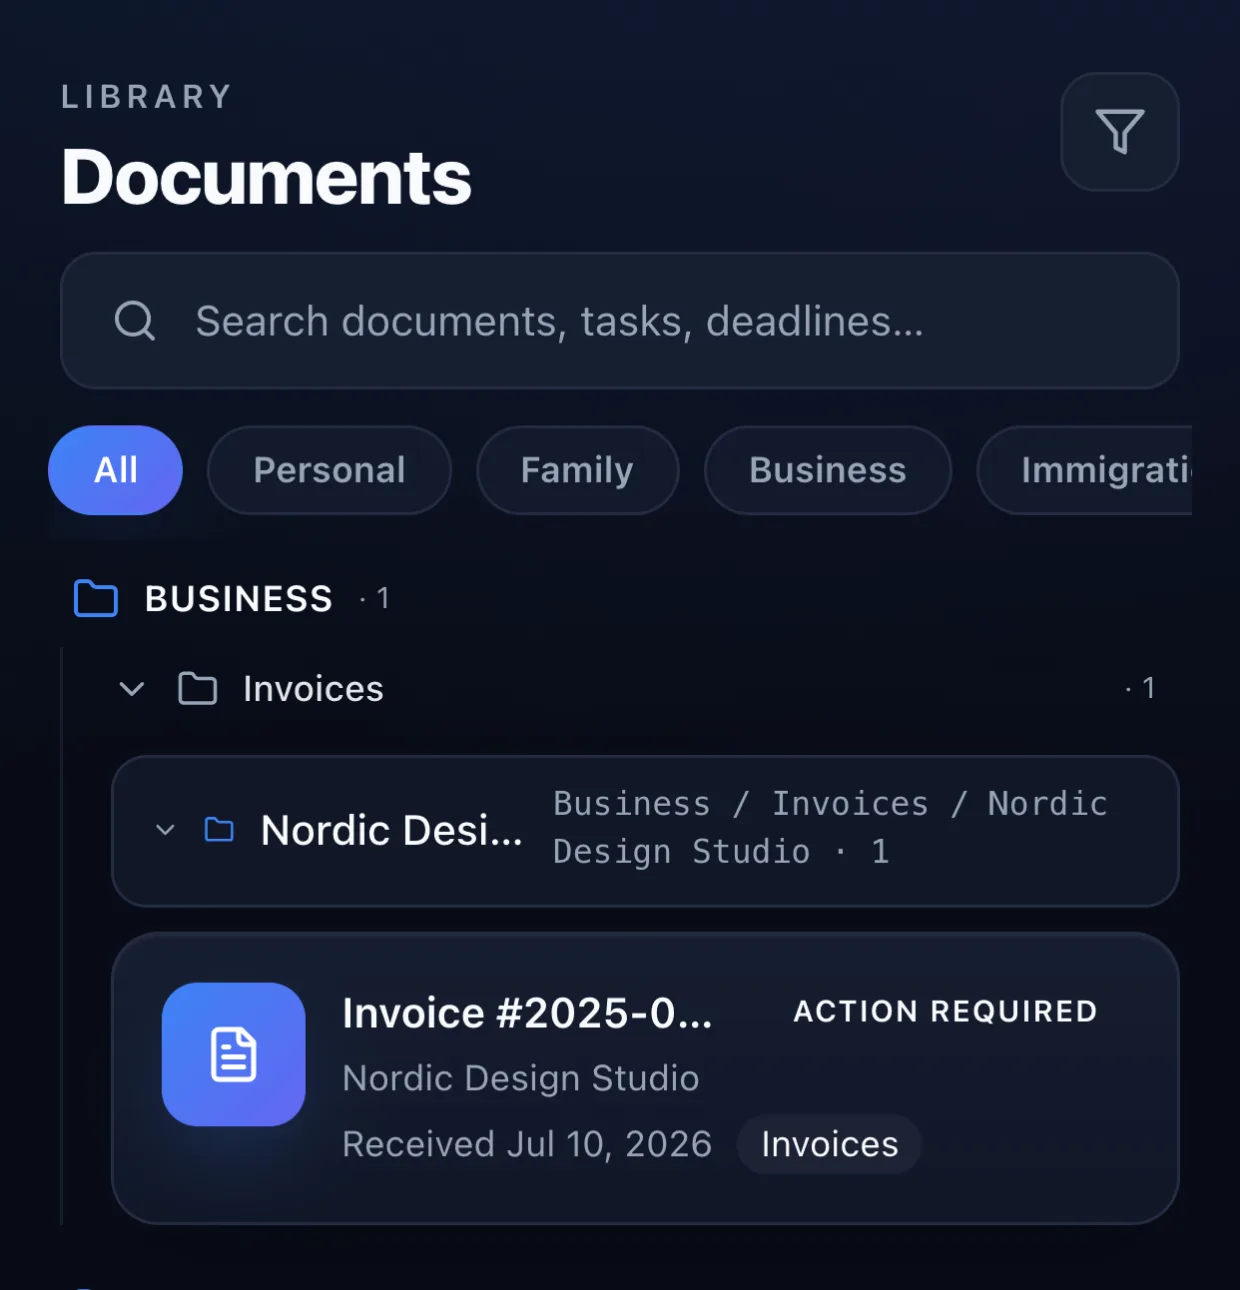Click the Nordic Desi... blue folder icon

(x=219, y=830)
